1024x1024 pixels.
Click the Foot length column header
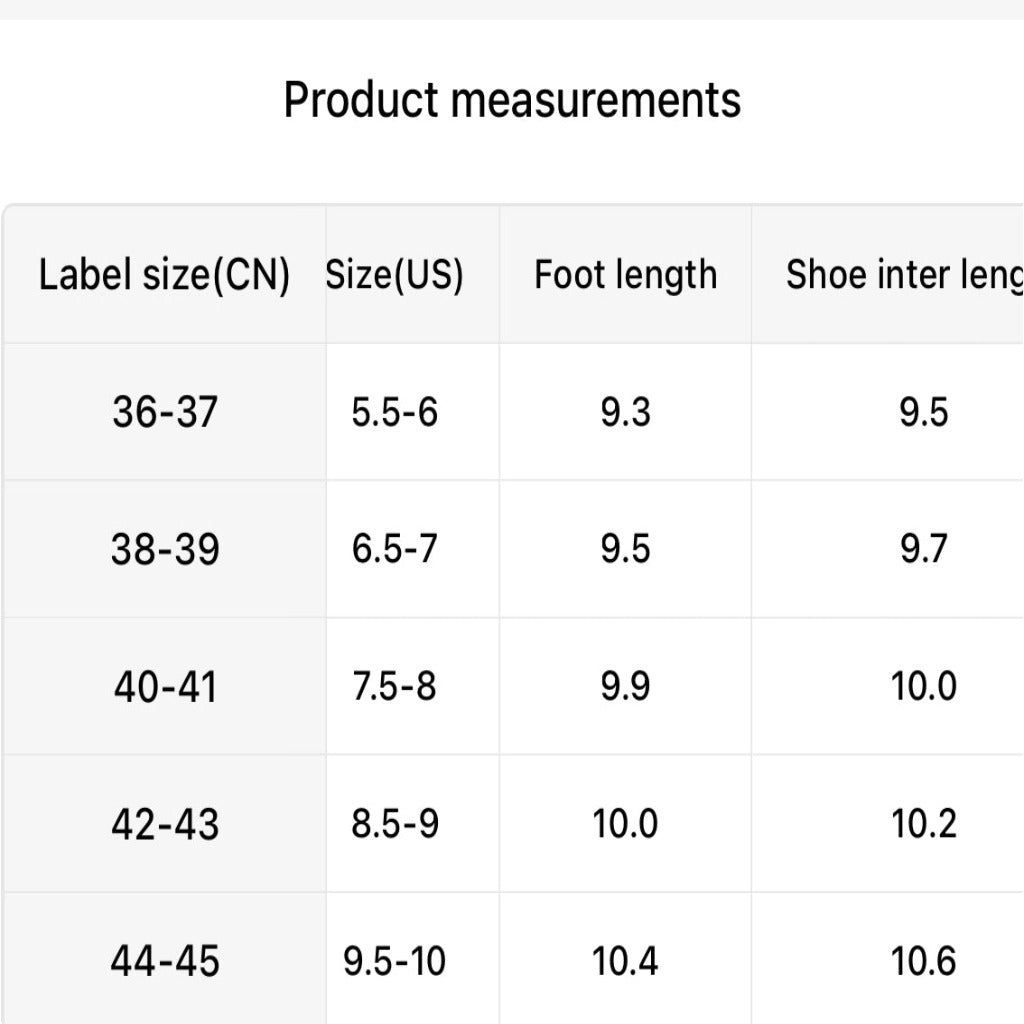tap(626, 274)
